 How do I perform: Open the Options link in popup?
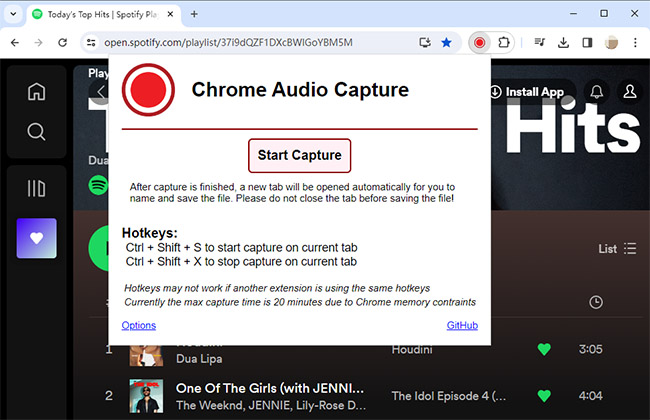(x=138, y=325)
